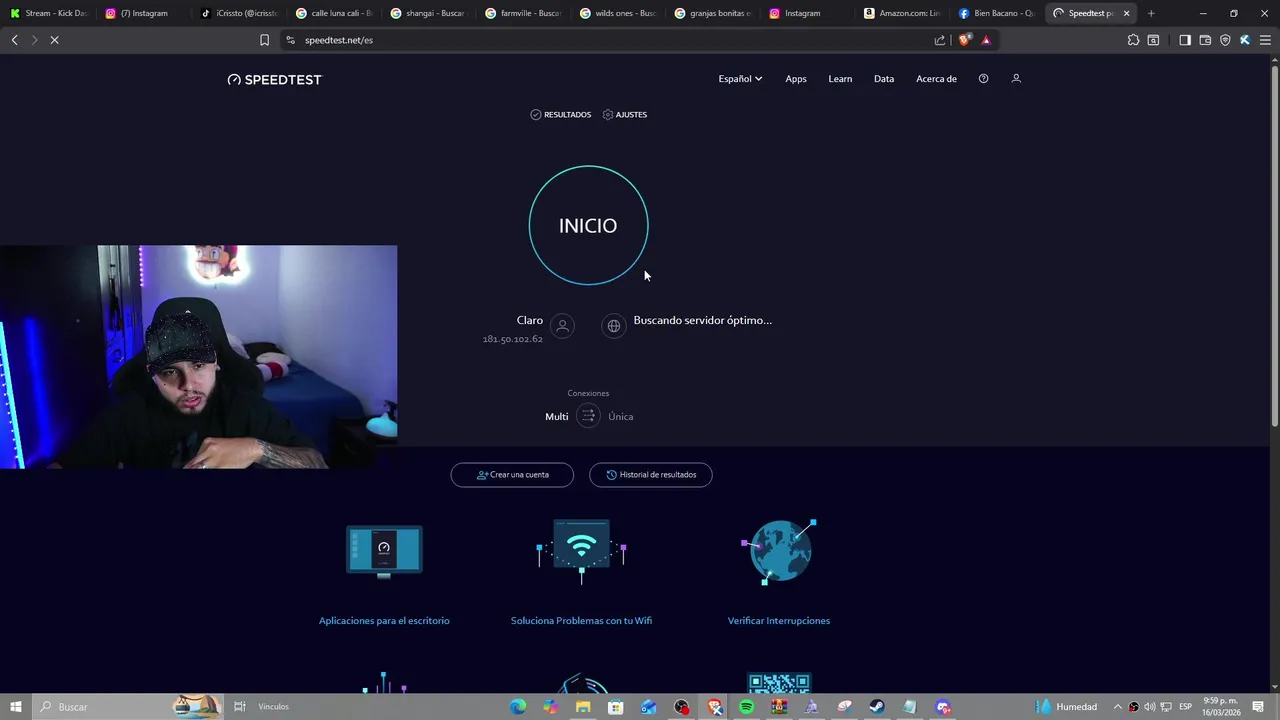Open File Explorer from the taskbar
Screen dimensions: 1280x720
583,707
